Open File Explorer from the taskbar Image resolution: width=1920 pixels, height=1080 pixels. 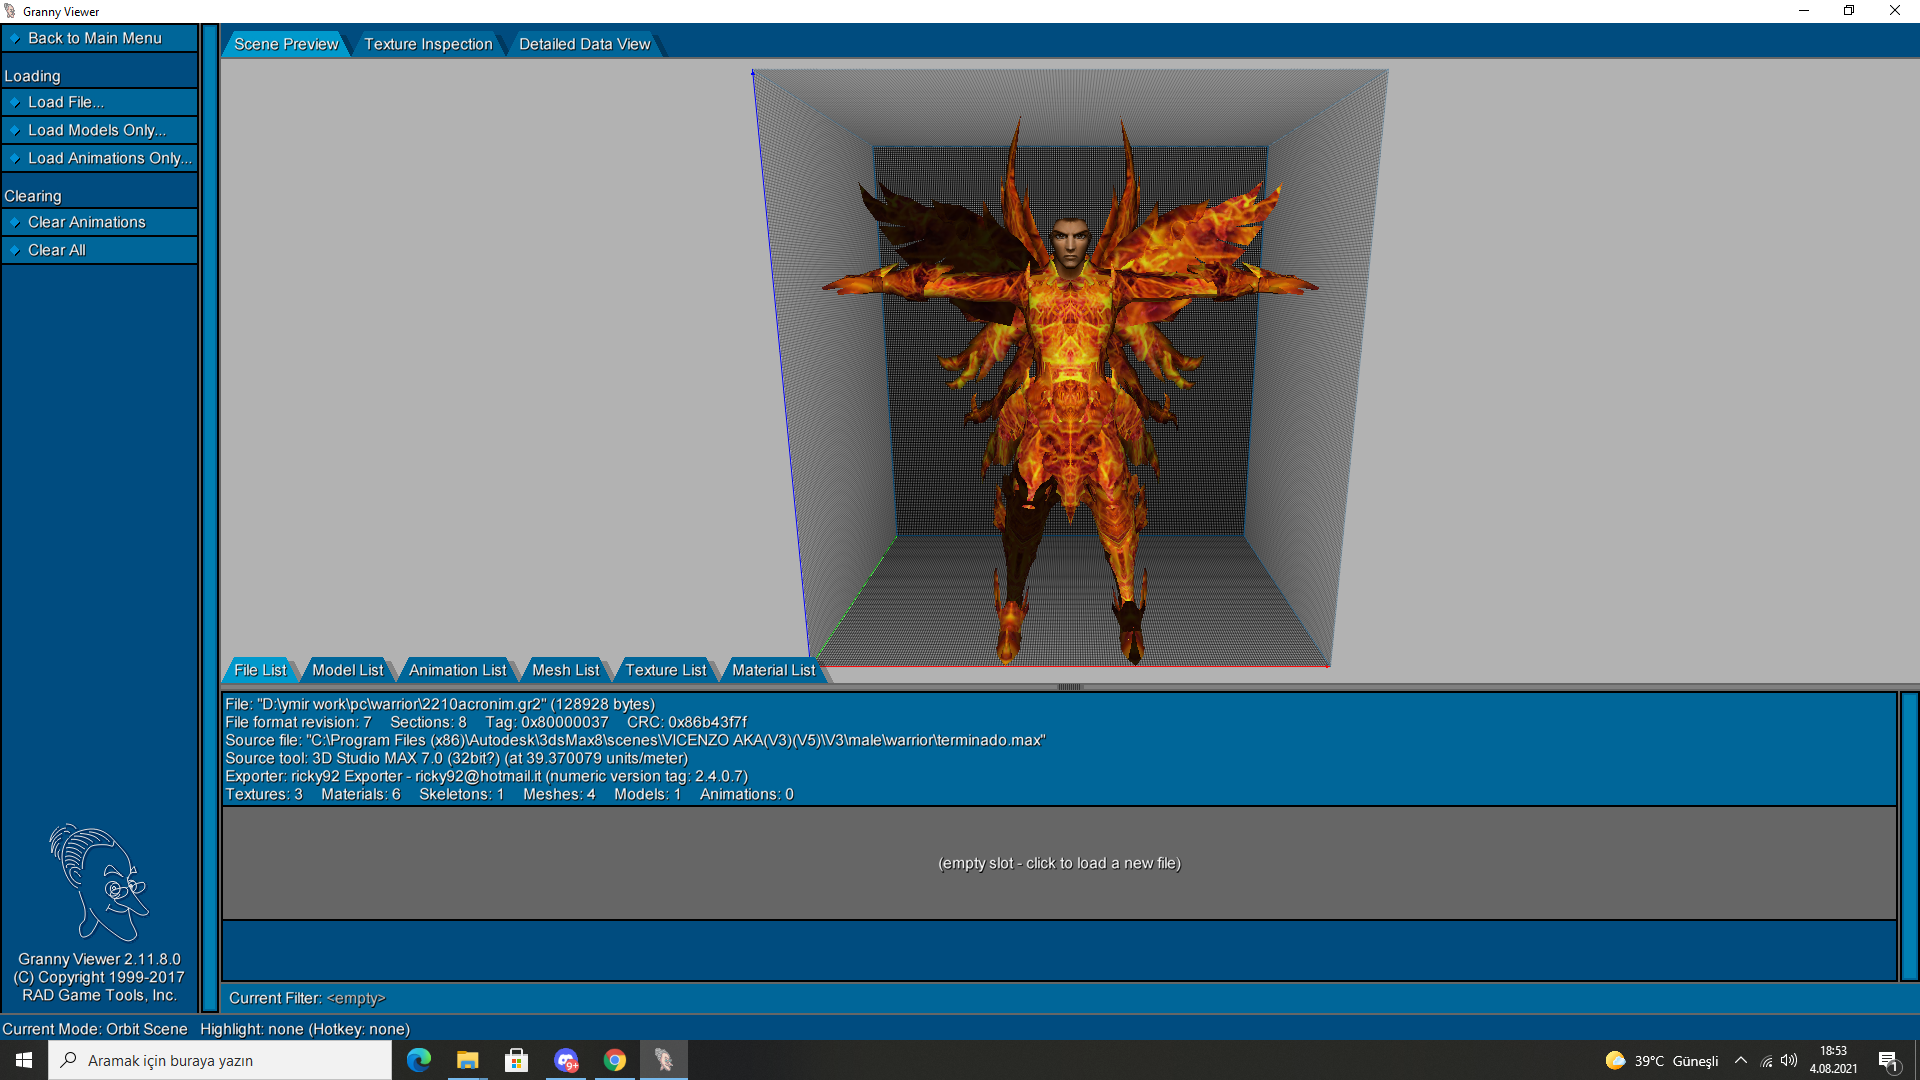pos(468,1060)
